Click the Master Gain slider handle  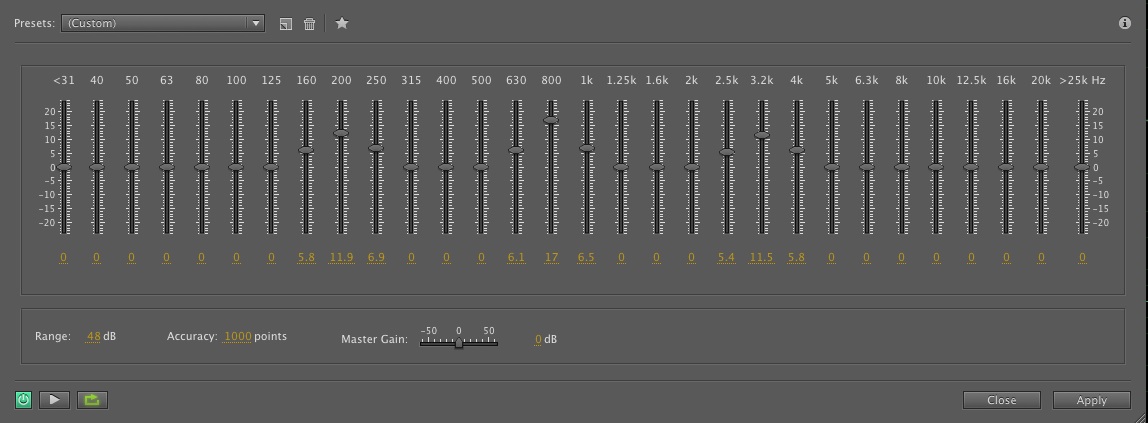(458, 343)
